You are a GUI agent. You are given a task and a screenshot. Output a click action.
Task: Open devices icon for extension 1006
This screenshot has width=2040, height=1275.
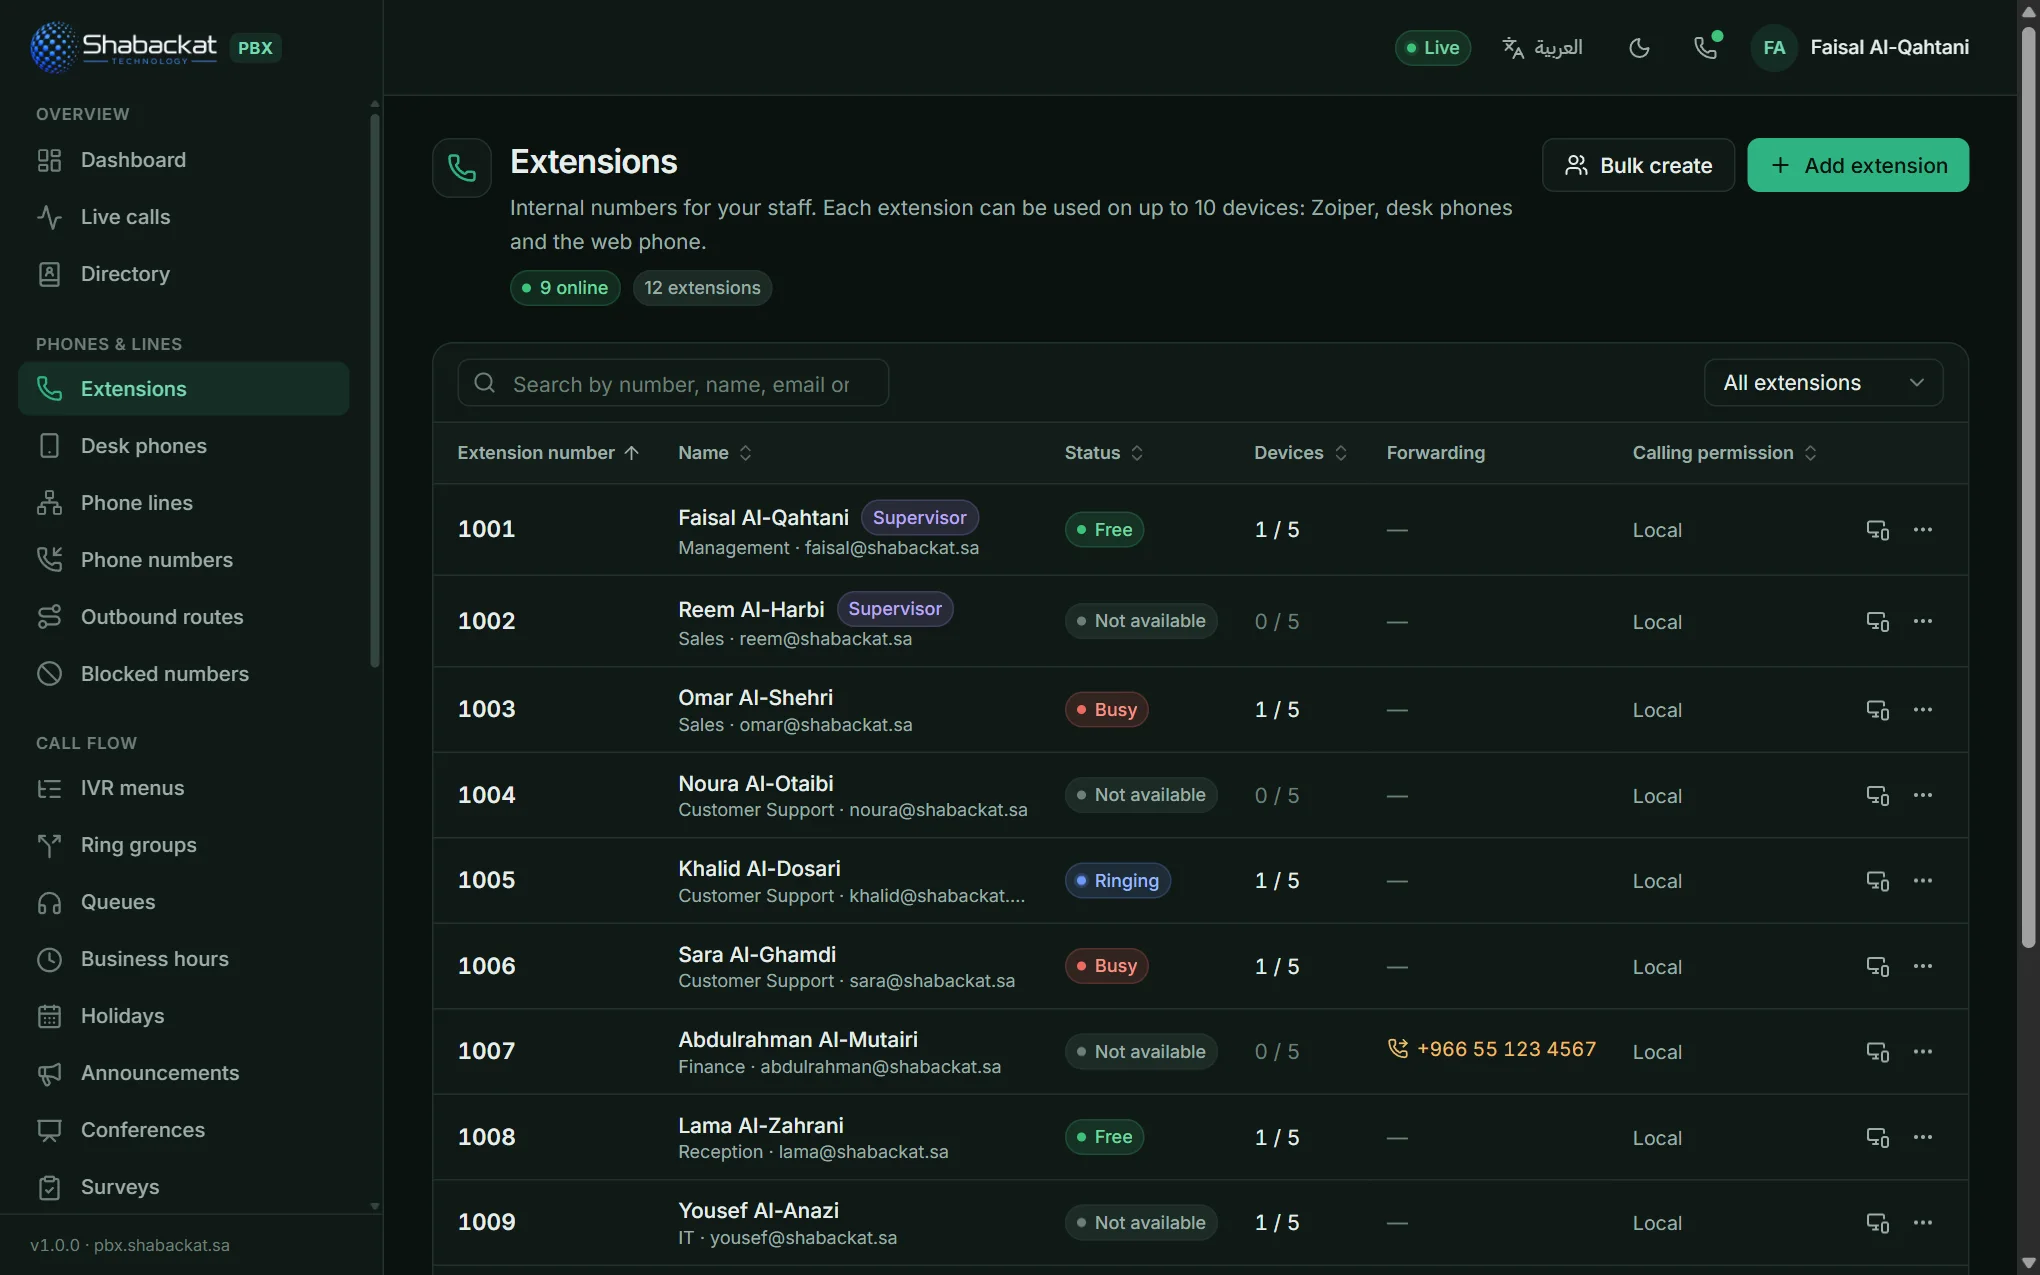coord(1878,966)
